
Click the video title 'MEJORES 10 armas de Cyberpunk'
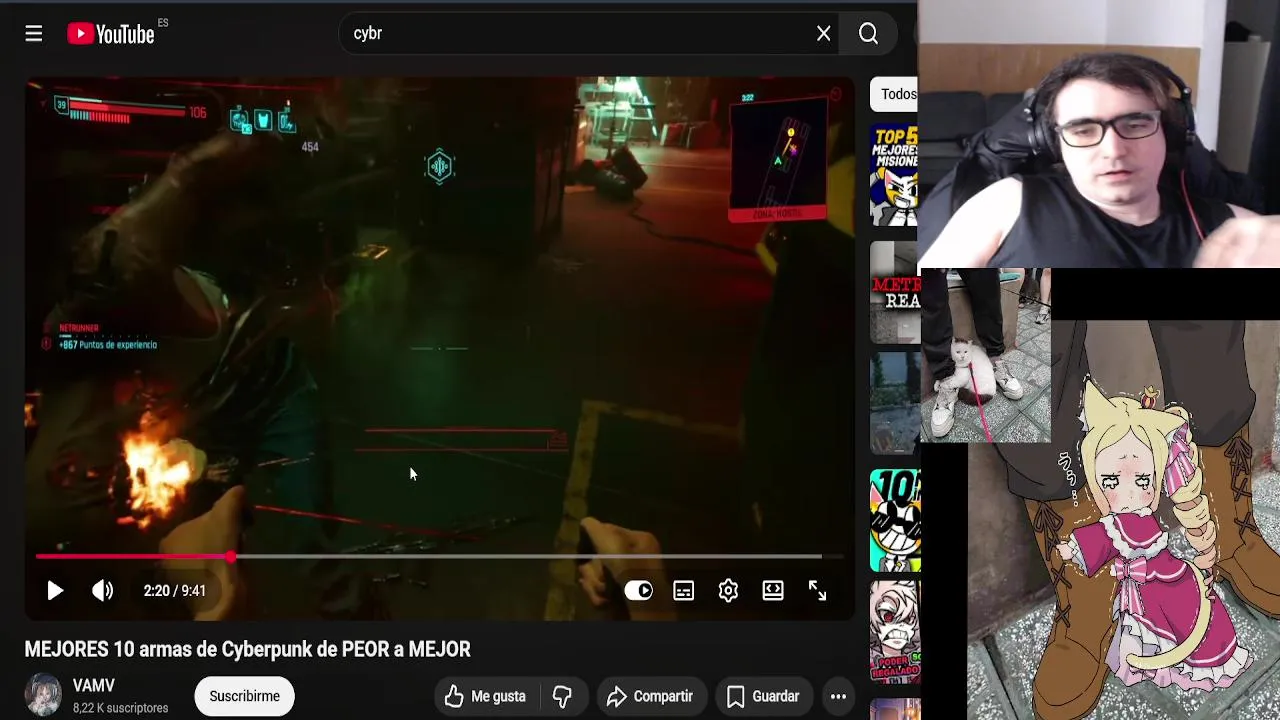coord(247,650)
